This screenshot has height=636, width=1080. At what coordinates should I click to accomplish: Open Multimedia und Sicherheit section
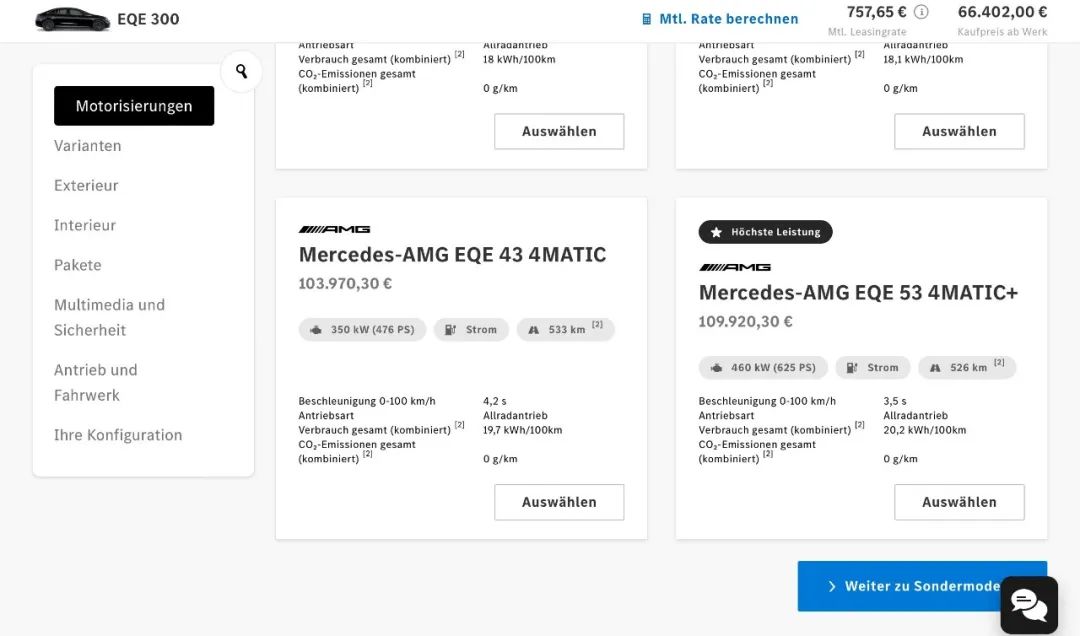(110, 318)
